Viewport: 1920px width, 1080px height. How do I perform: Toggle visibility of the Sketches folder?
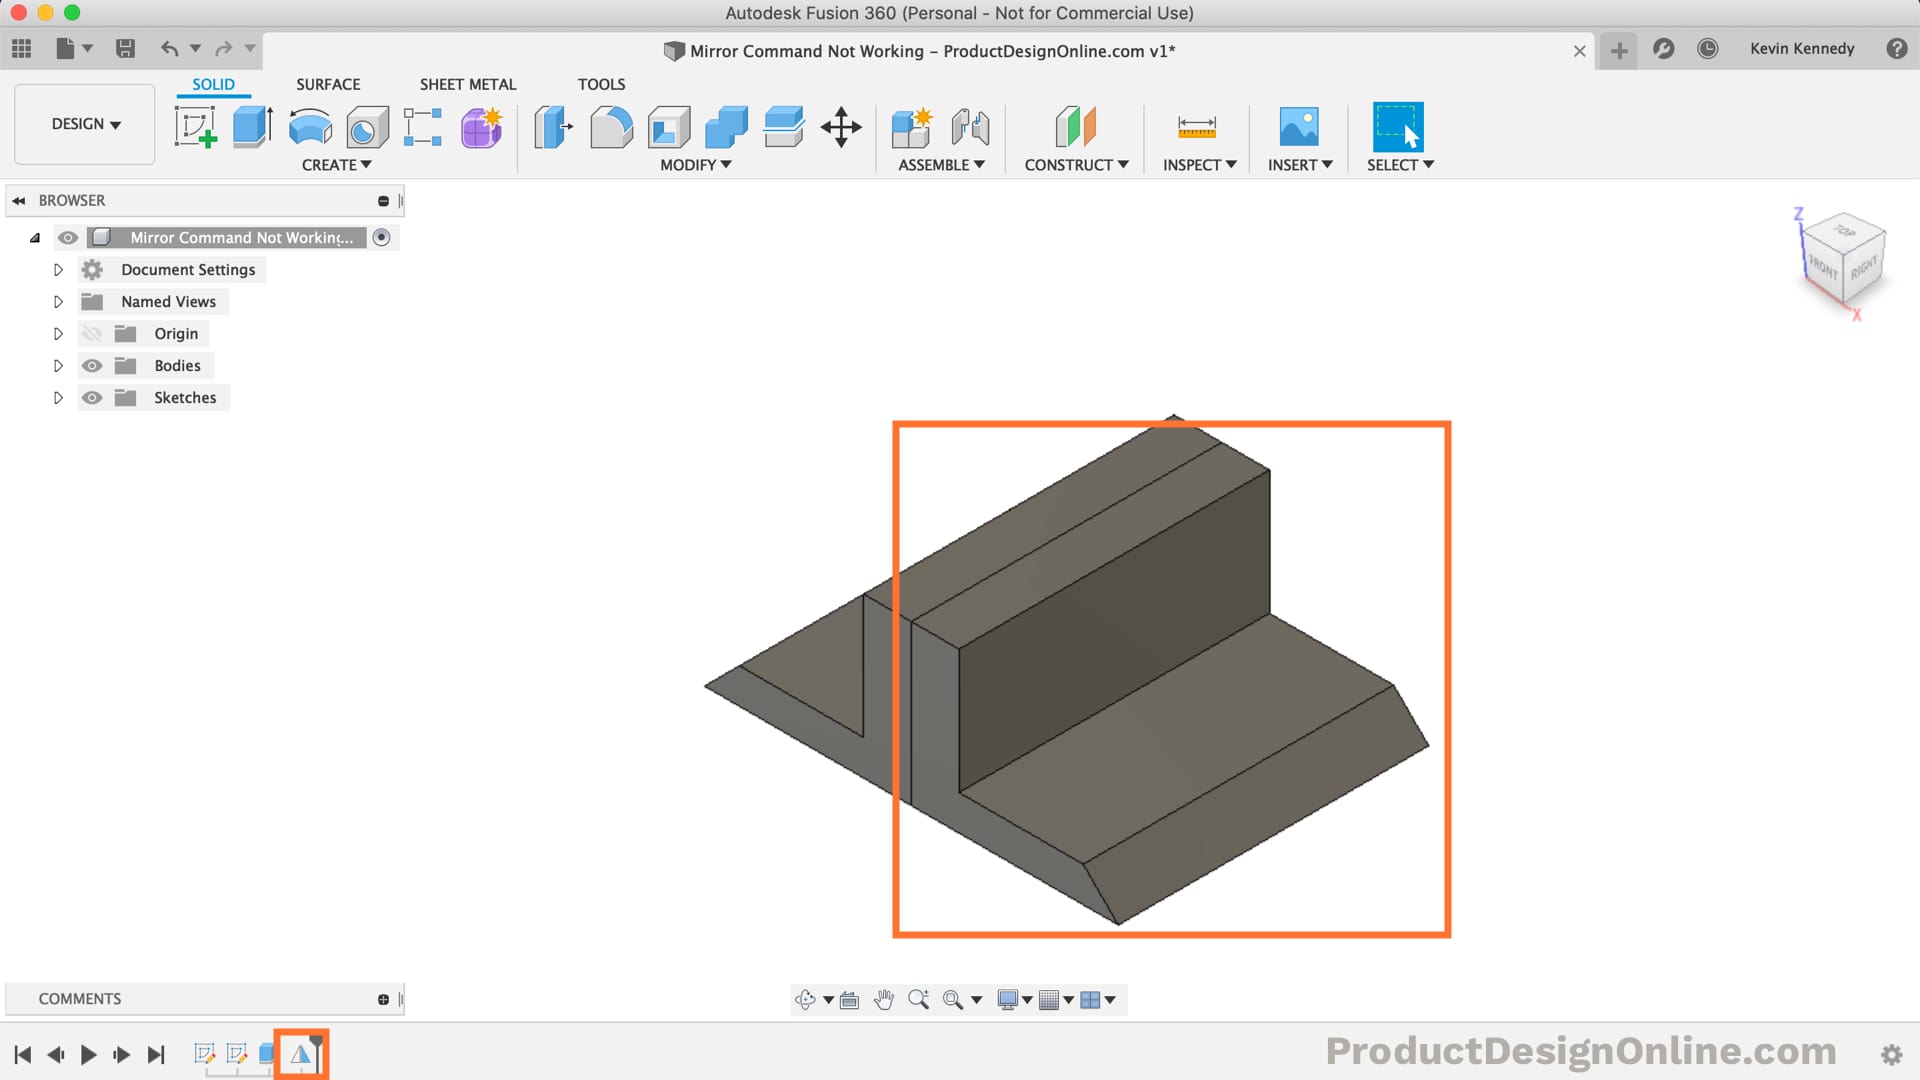[x=91, y=397]
